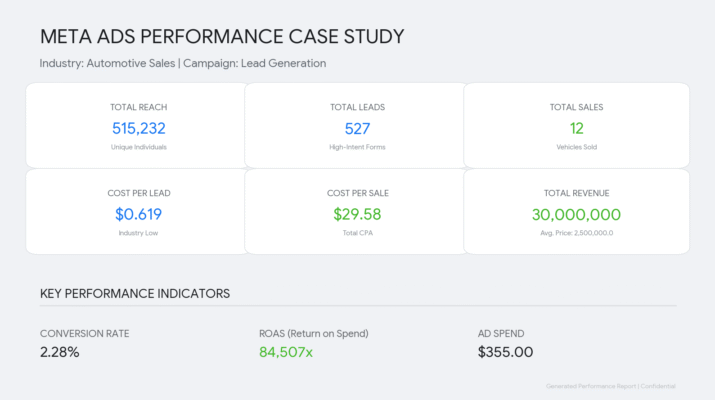Click the Total Revenue value 30,000,000

coord(576,214)
